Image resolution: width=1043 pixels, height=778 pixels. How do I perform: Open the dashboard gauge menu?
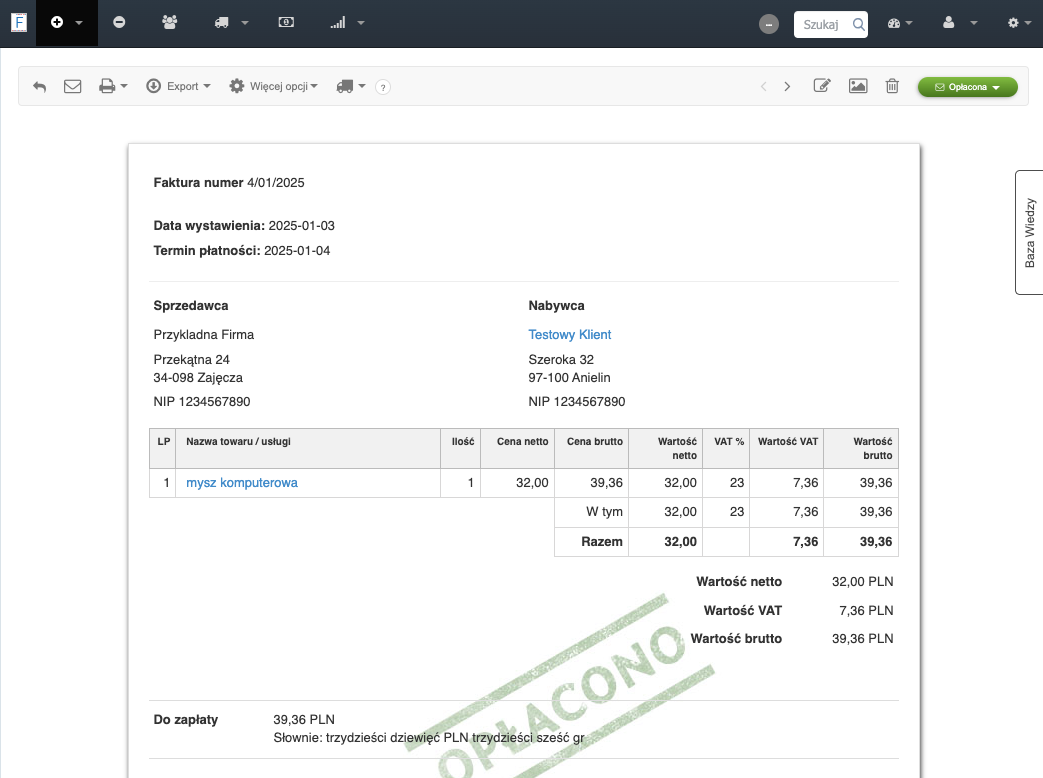900,23
